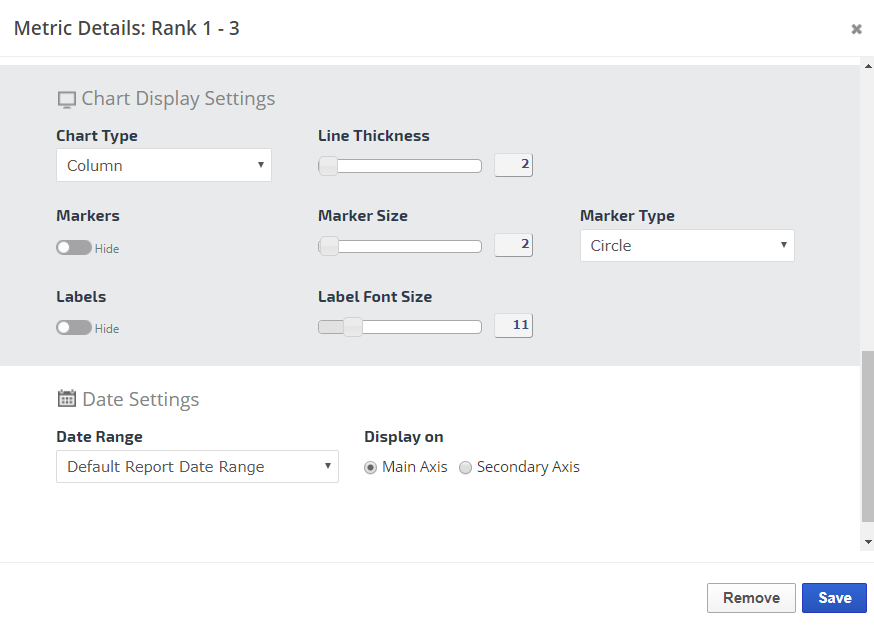This screenshot has height=630, width=874.
Task: Click the Line Thickness slider handle
Action: [328, 166]
